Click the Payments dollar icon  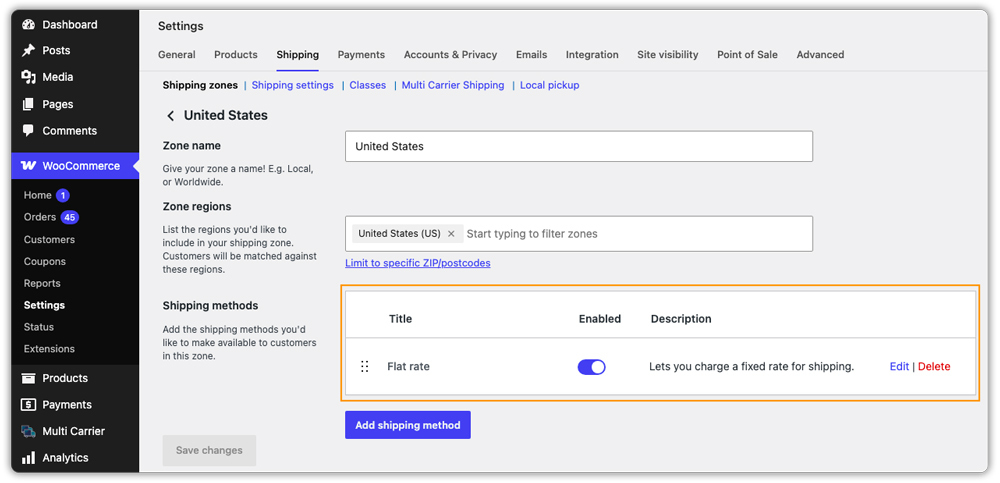(x=28, y=405)
